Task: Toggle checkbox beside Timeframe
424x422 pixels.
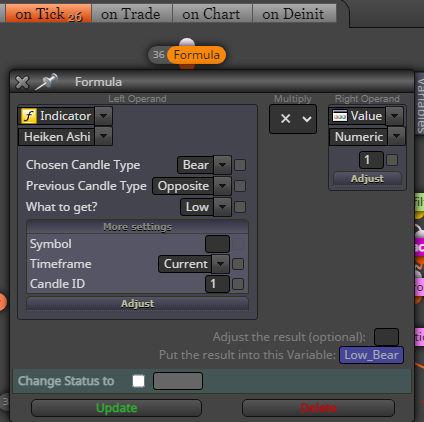Action: 238,264
